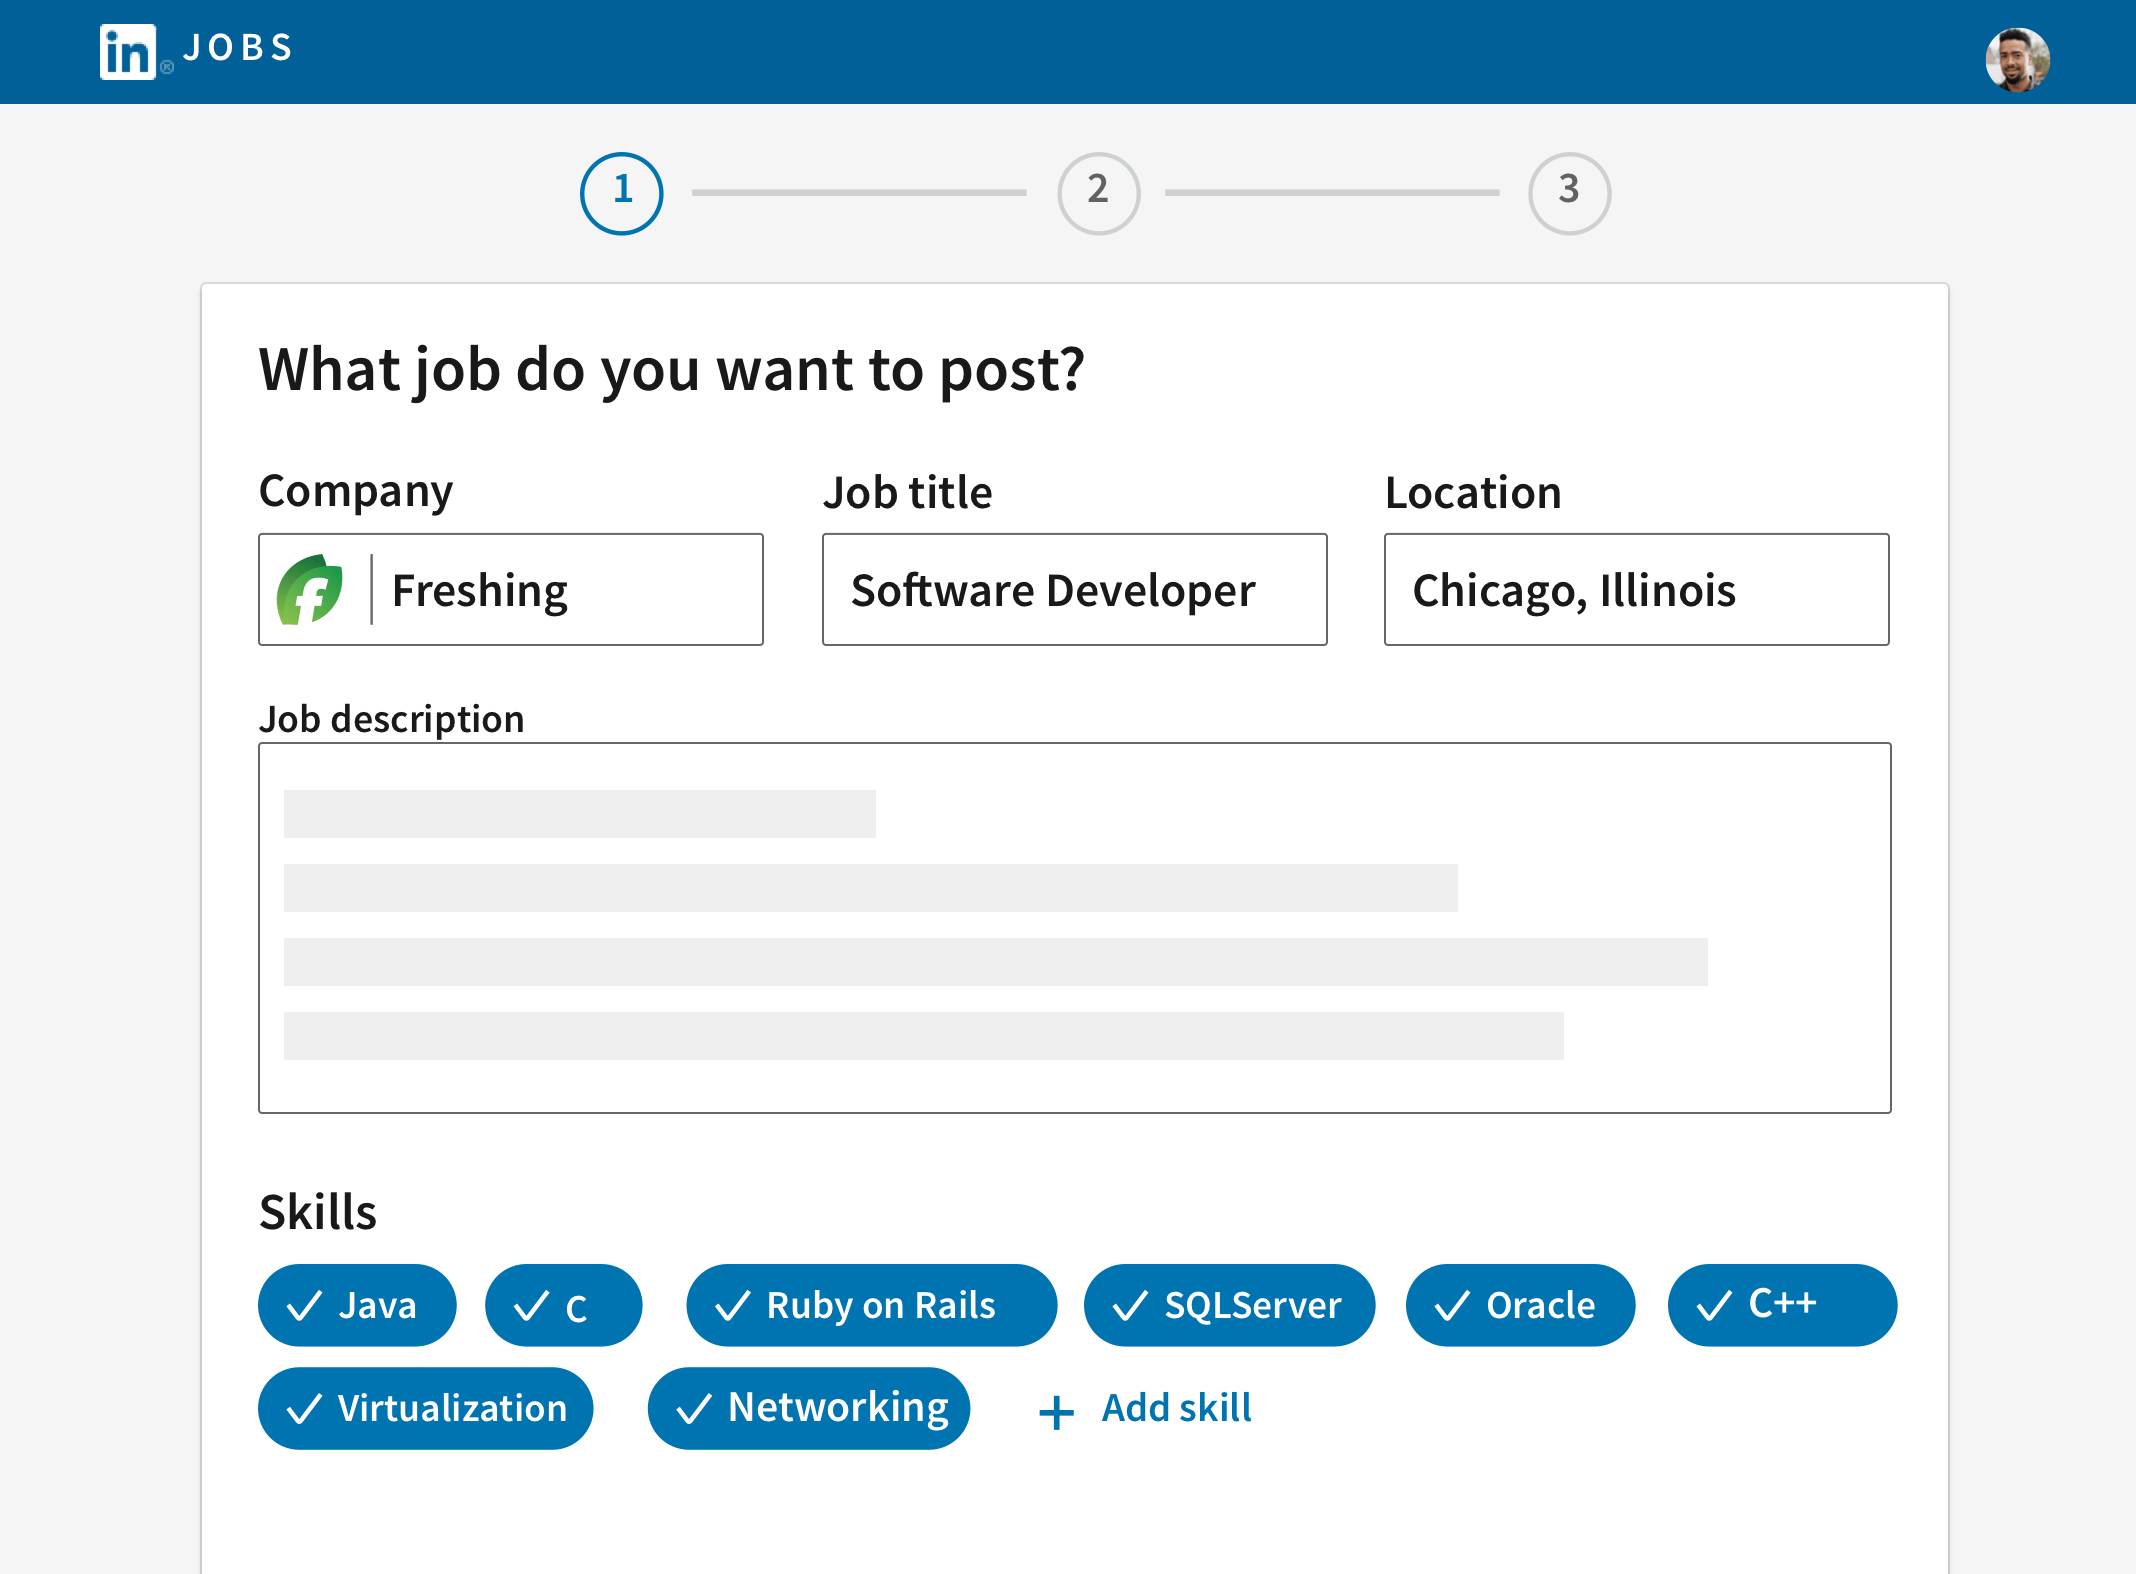Toggle the Java skill chip

357,1305
